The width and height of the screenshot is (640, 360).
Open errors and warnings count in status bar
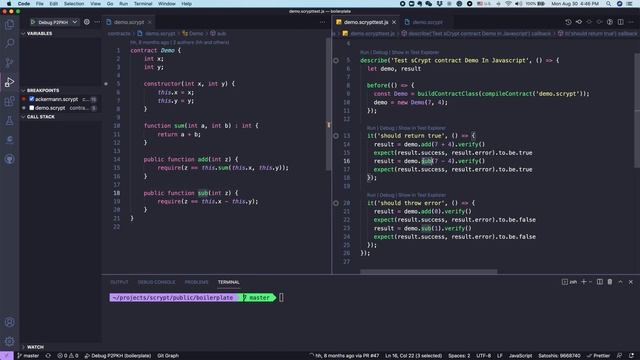68,356
